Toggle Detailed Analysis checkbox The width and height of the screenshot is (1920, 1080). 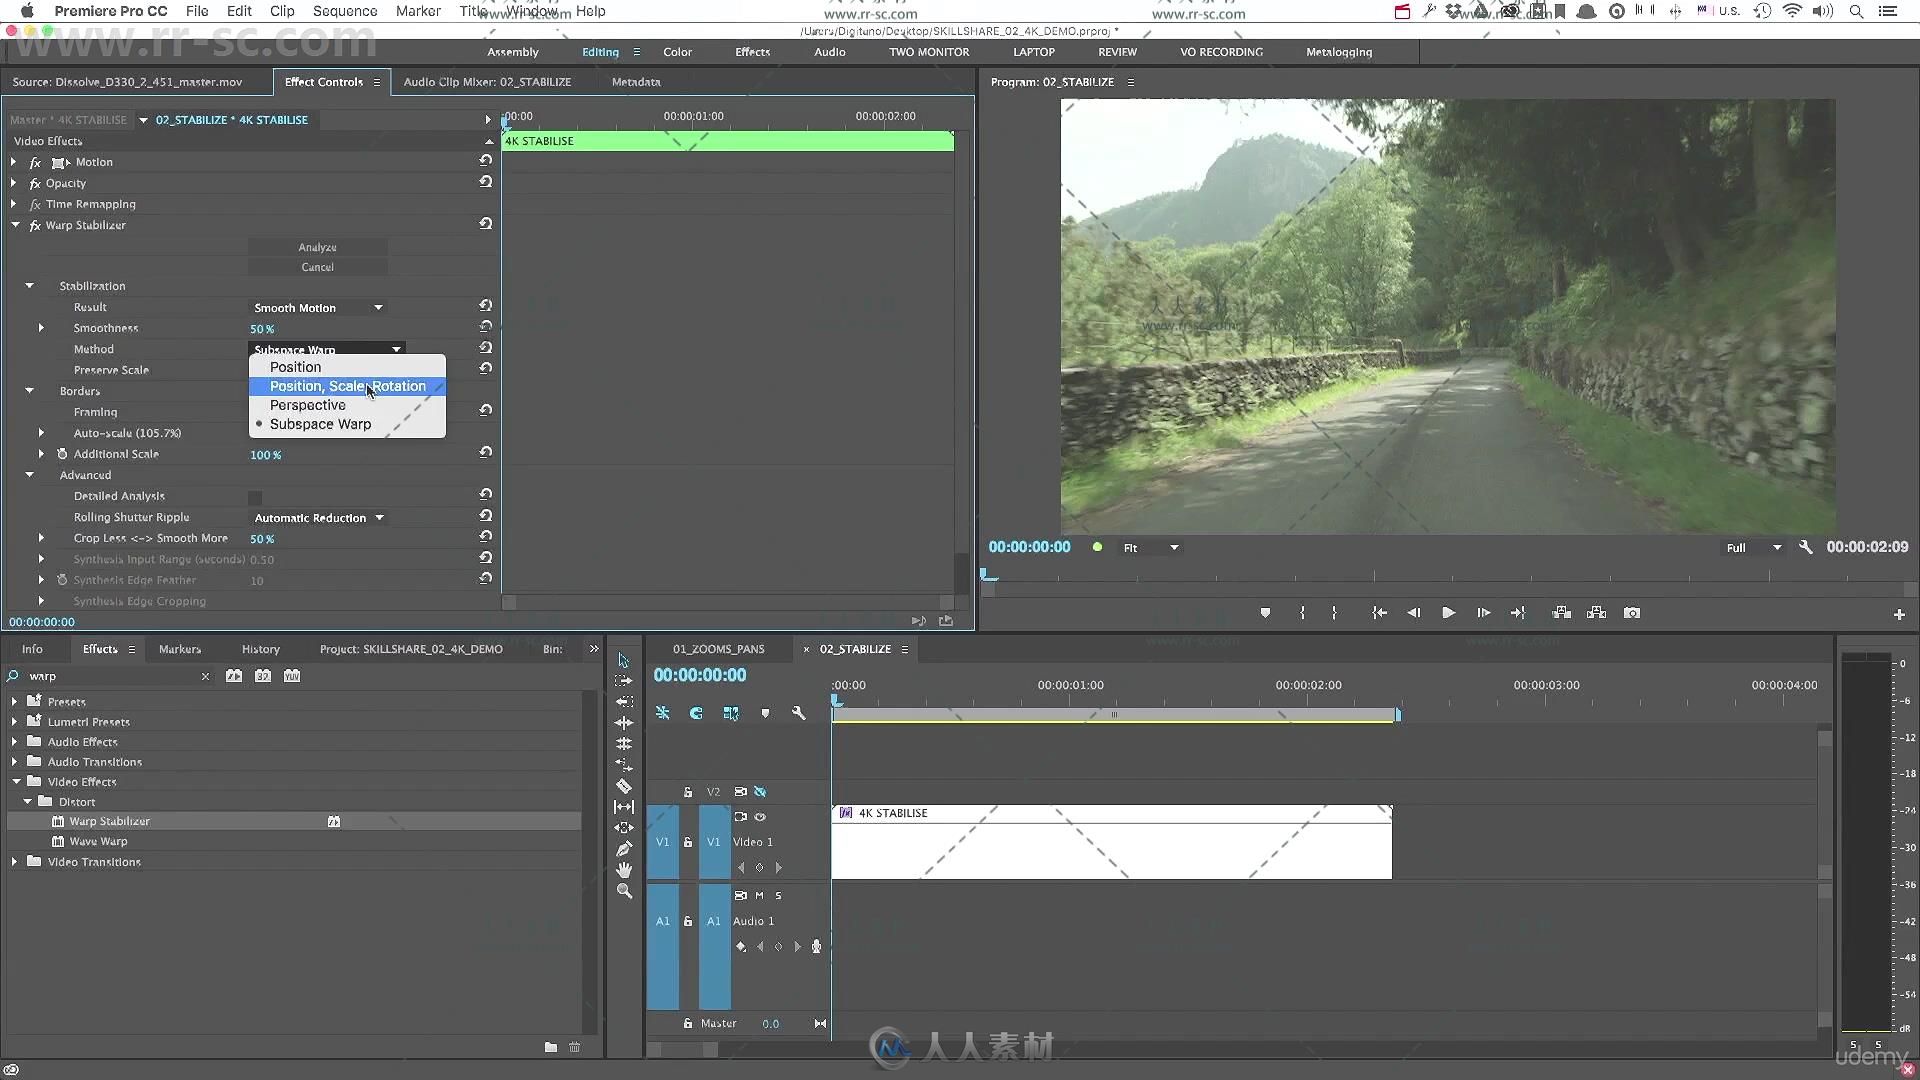point(255,497)
